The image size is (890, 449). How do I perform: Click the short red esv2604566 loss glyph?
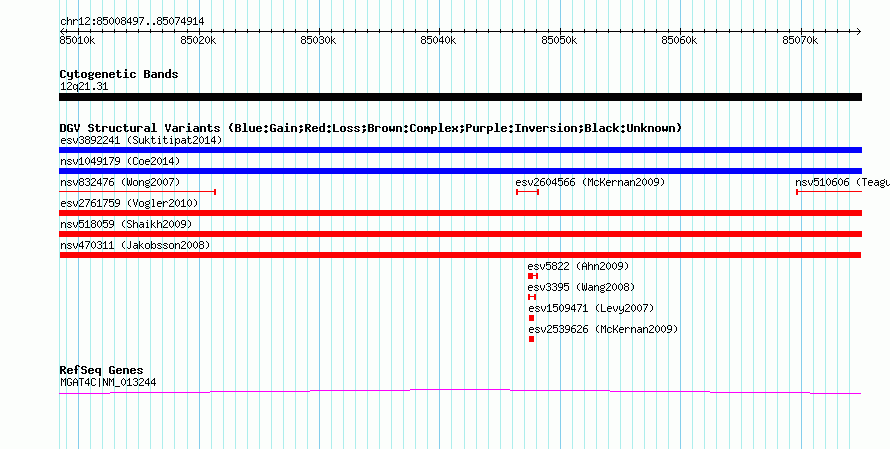(x=527, y=192)
